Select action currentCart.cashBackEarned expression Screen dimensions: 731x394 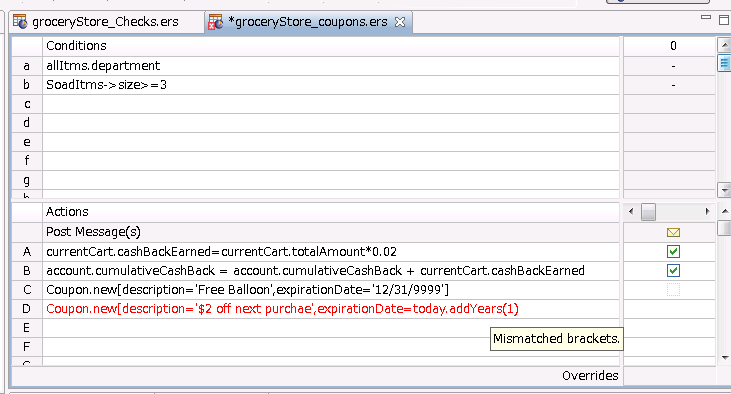point(331,252)
